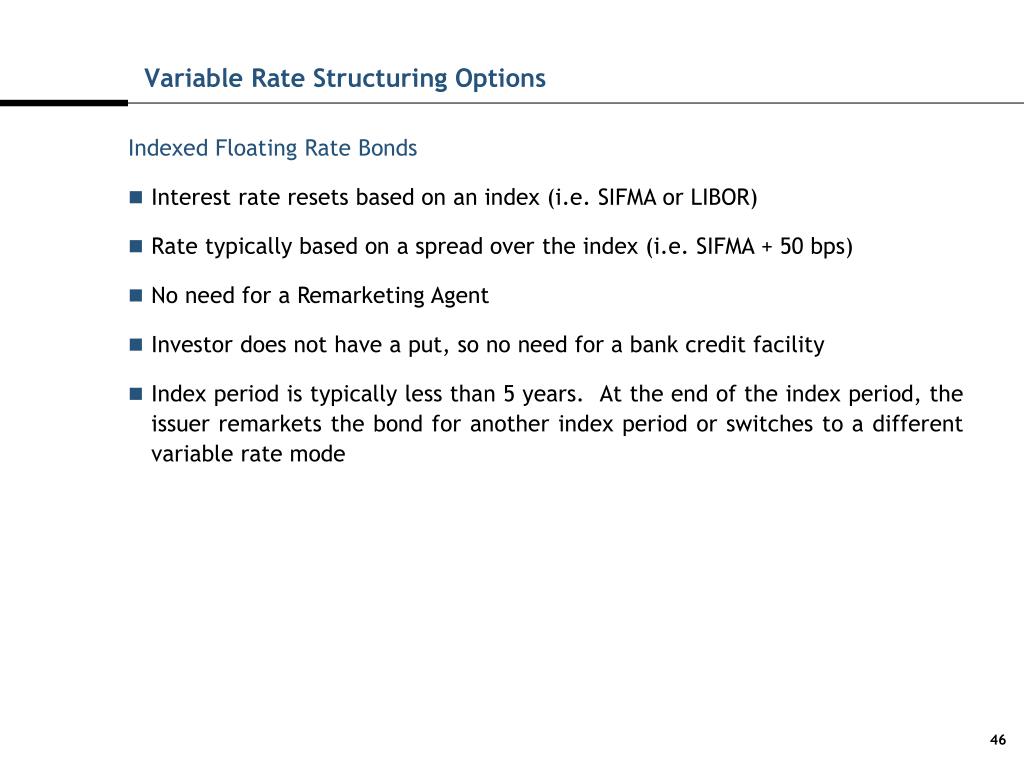Click the slide title Variable Rate Structuring Options
Screen dimensions: 1024x768
tap(345, 79)
